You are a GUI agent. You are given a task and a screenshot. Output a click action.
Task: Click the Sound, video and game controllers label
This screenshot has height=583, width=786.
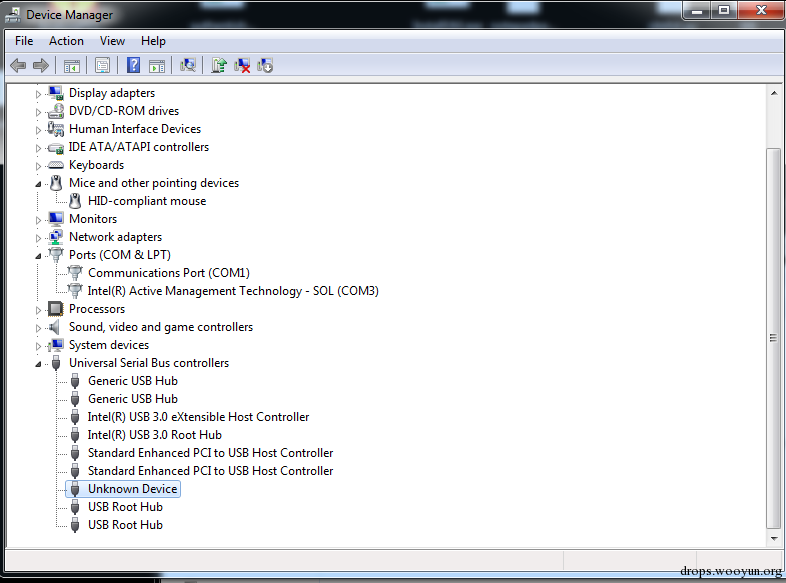click(161, 327)
